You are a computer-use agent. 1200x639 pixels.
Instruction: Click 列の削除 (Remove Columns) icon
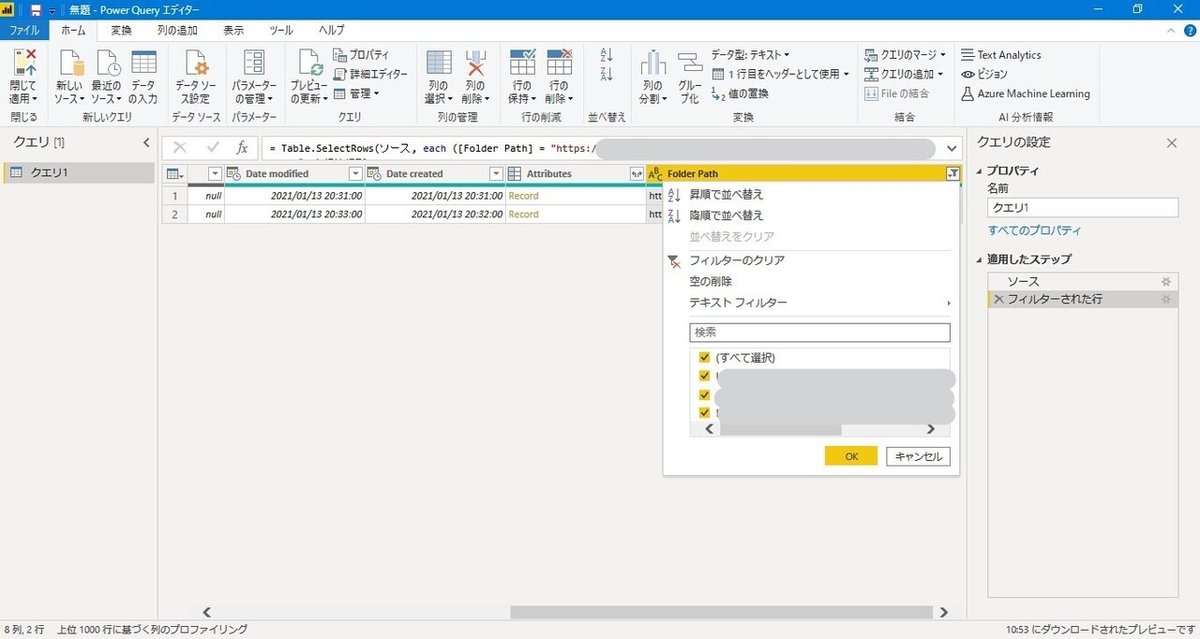tap(475, 62)
